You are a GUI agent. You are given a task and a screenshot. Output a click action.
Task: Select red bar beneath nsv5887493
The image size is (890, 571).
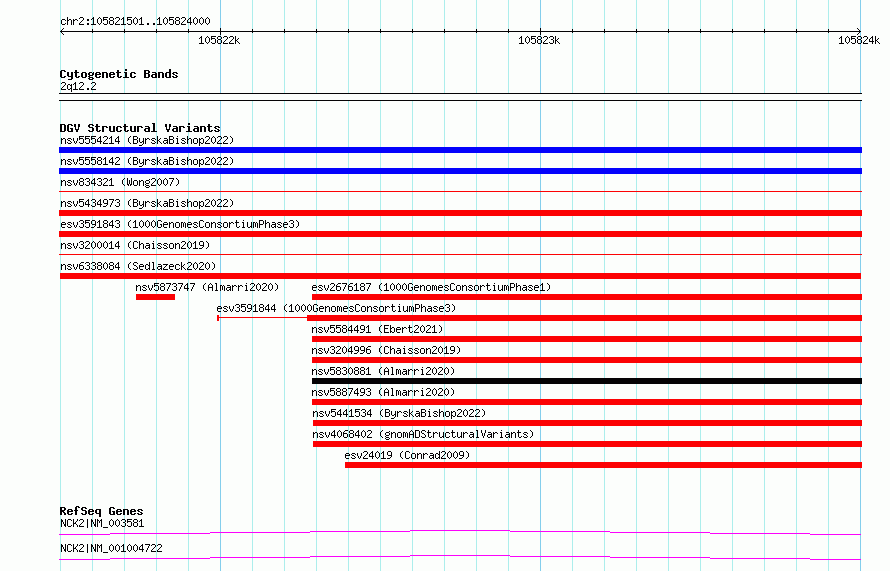[x=587, y=402]
